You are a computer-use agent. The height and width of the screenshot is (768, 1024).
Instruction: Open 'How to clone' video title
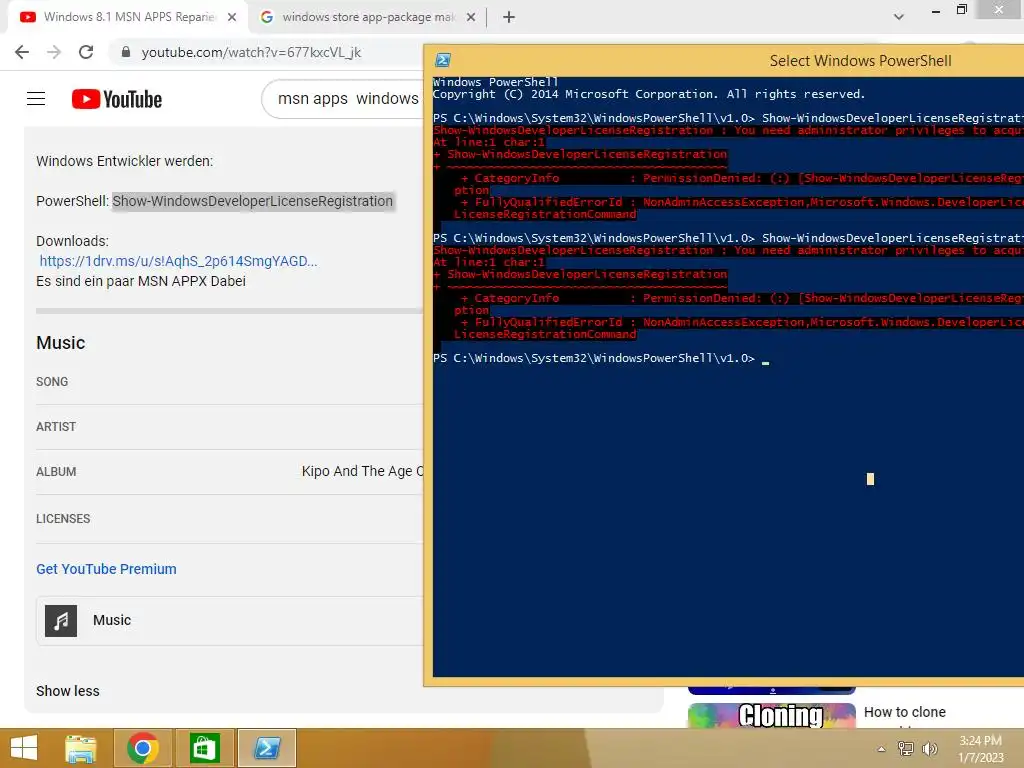point(905,712)
